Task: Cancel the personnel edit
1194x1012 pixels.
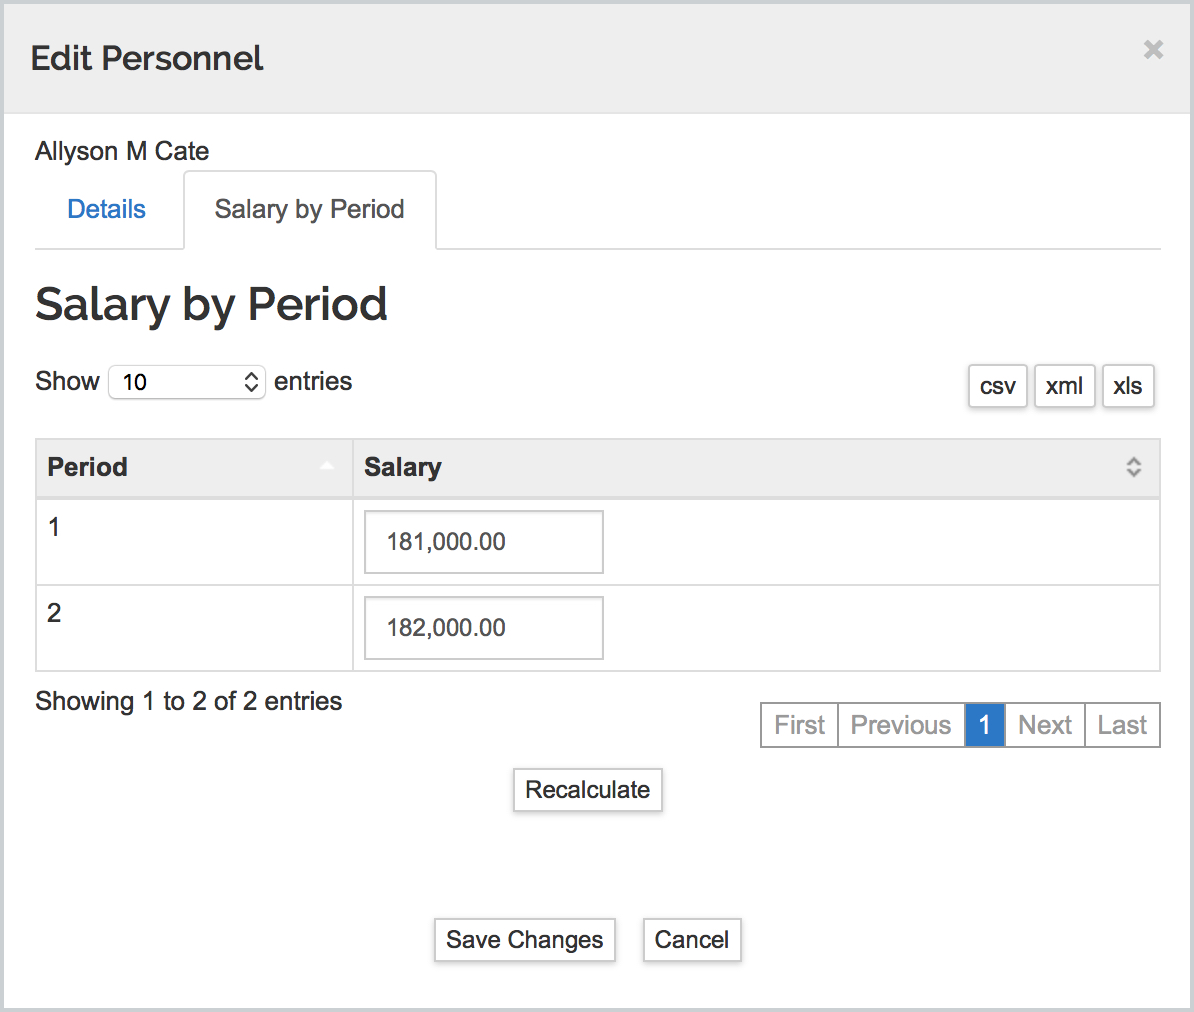Action: (691, 940)
